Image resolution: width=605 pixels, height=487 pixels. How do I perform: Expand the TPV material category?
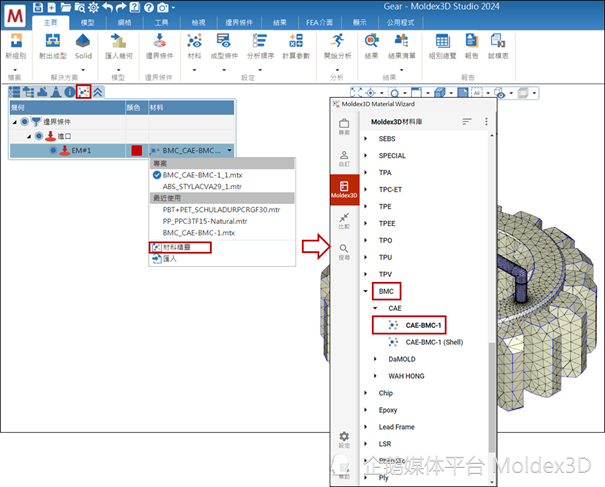(365, 274)
